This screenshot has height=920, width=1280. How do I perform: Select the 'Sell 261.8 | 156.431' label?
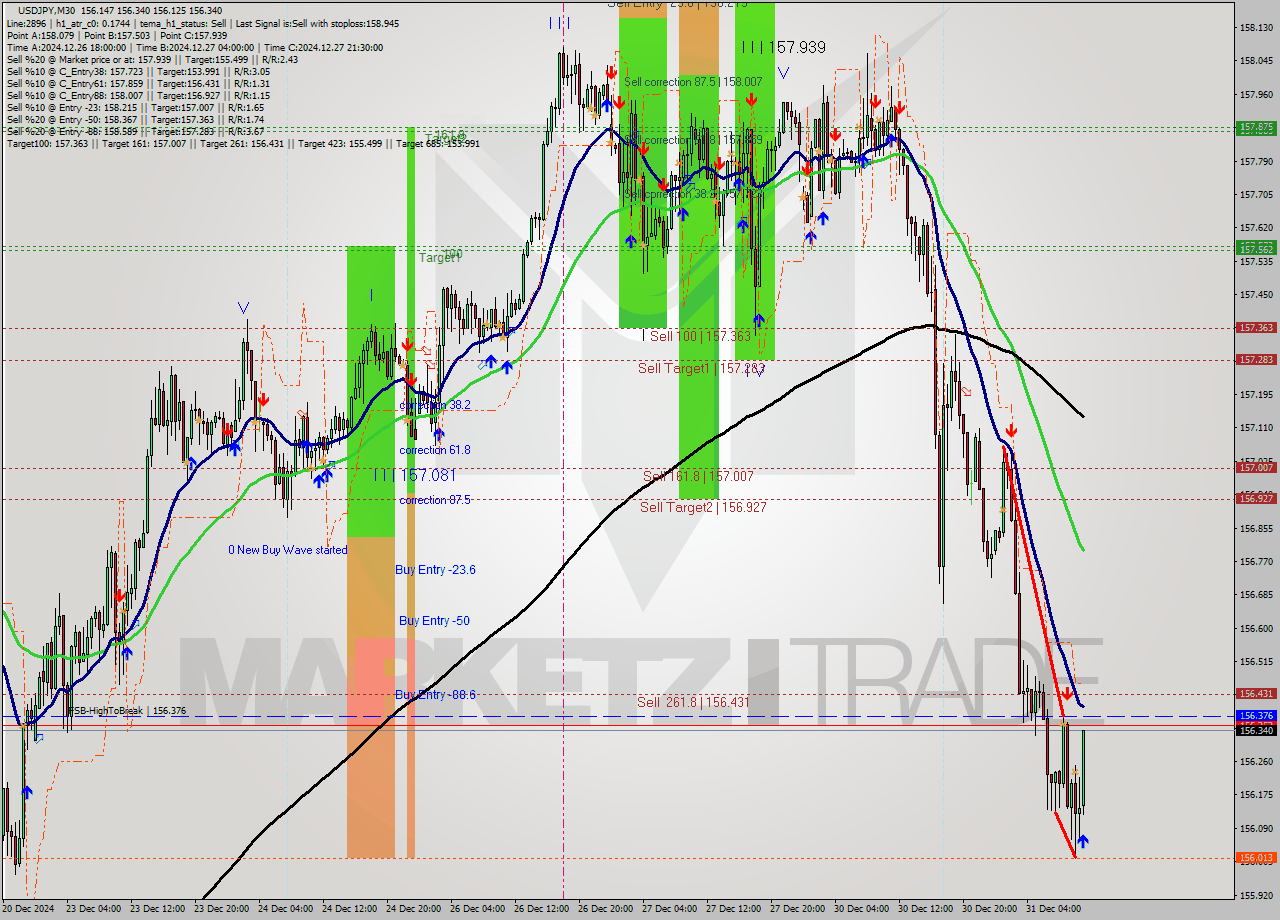(x=693, y=703)
